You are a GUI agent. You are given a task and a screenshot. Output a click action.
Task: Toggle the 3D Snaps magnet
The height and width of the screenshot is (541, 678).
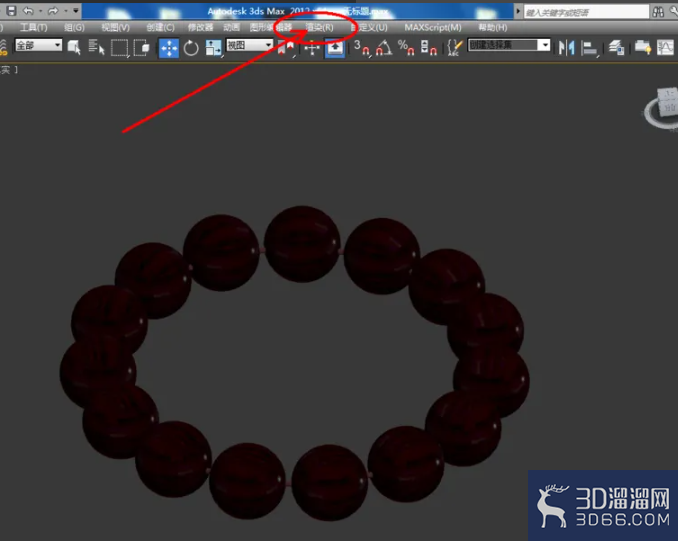pyautogui.click(x=362, y=48)
